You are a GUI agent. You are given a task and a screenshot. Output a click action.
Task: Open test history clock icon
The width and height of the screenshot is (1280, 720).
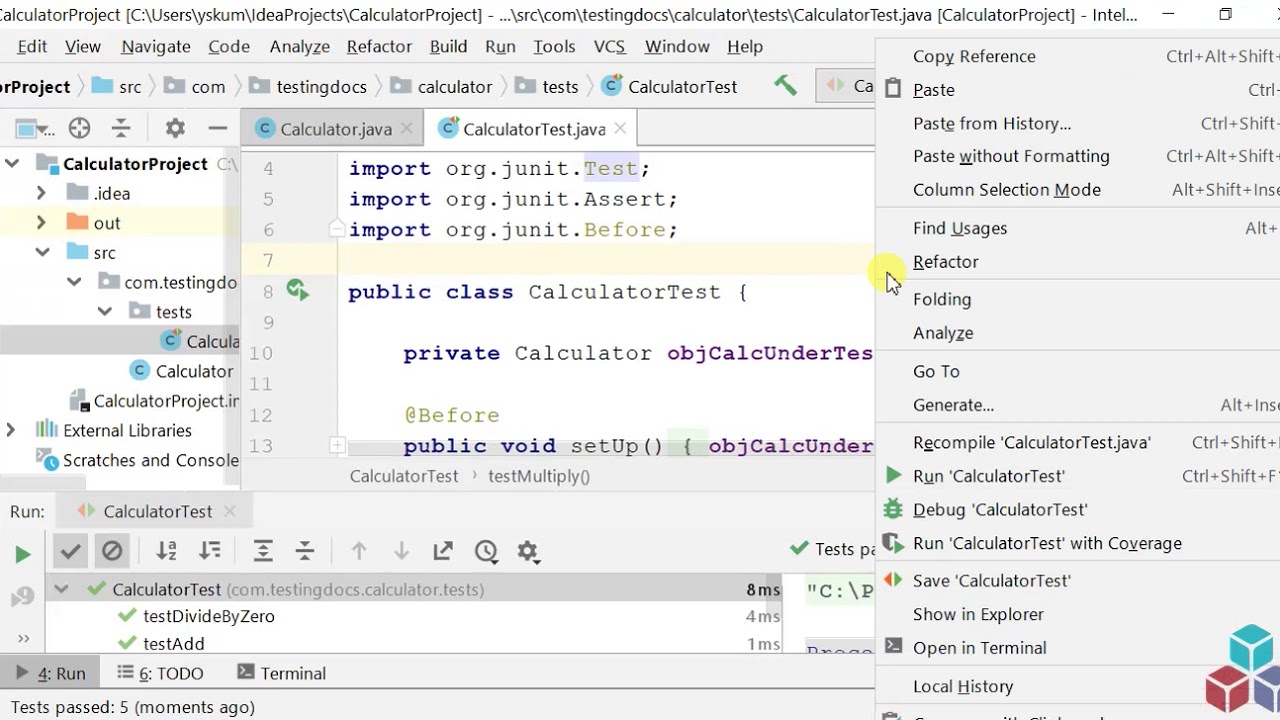point(486,551)
